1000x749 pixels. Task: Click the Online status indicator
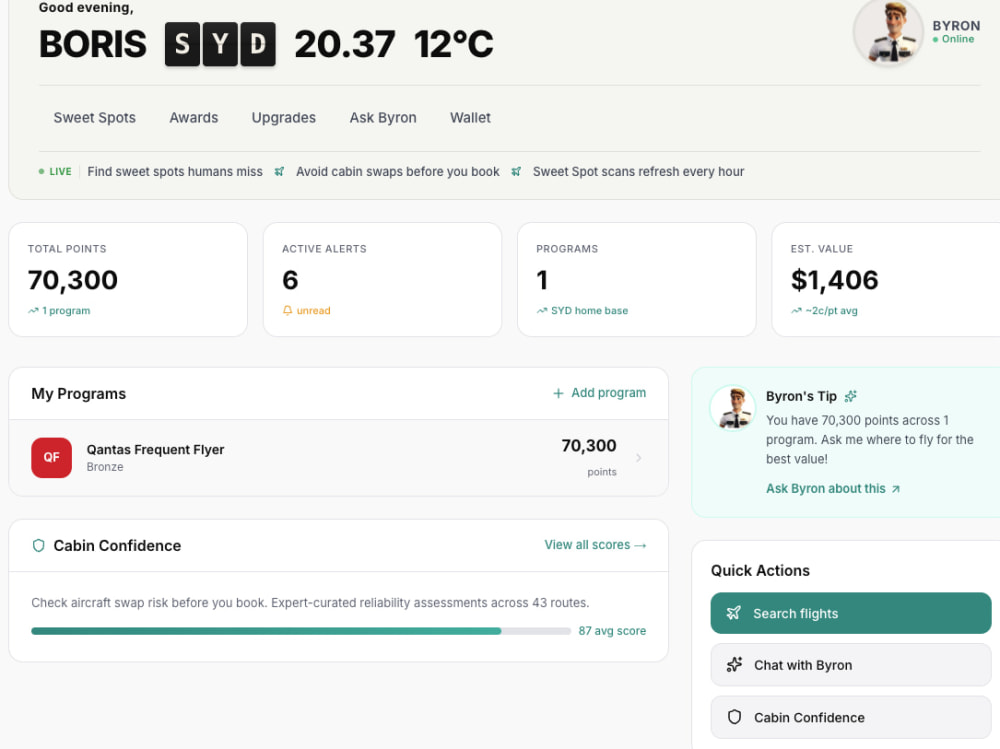953,39
